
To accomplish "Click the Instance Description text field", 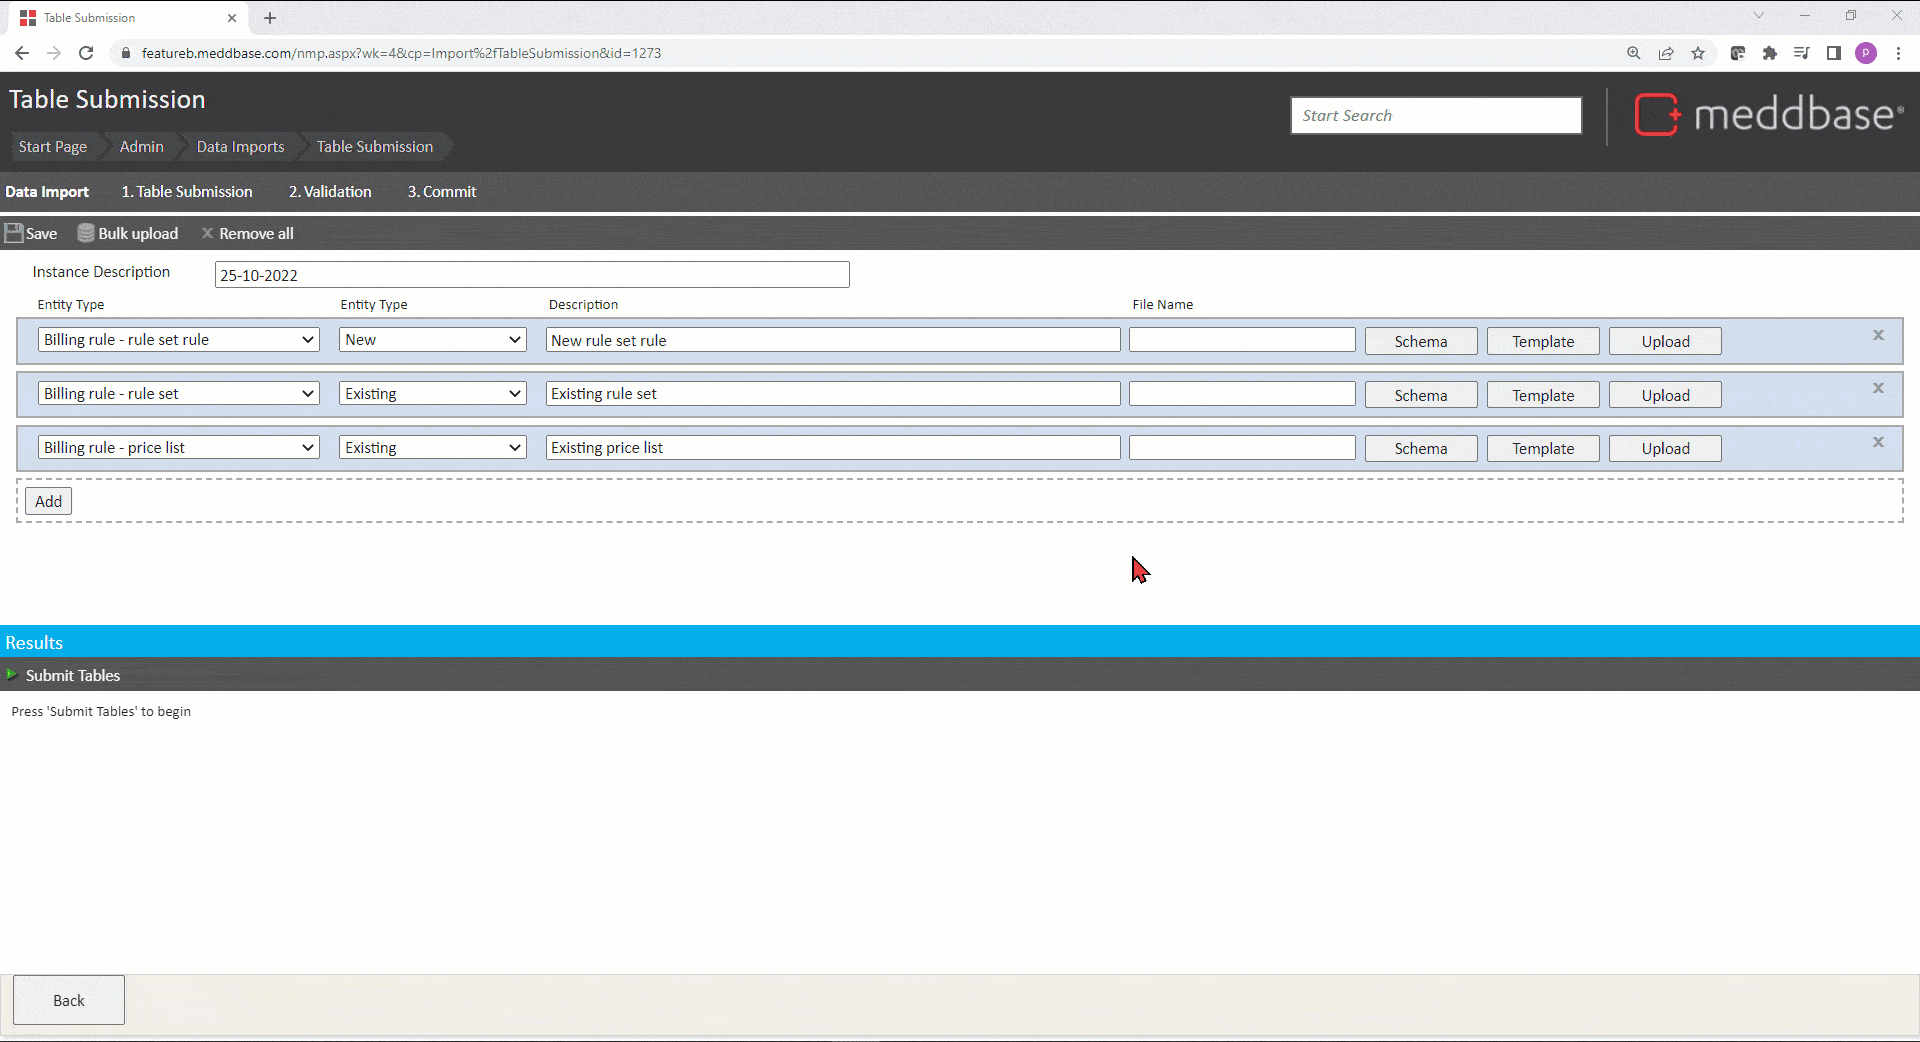I will pyautogui.click(x=532, y=275).
